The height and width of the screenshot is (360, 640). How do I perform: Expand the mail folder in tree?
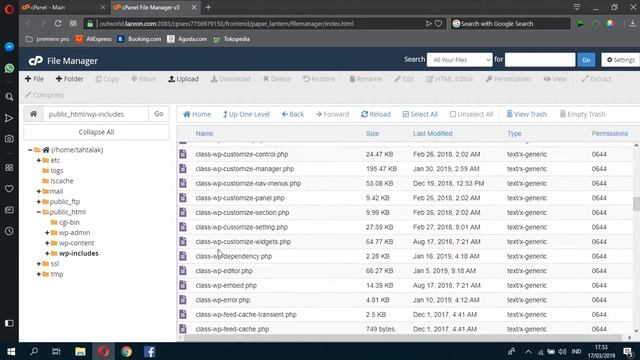pyautogui.click(x=39, y=191)
